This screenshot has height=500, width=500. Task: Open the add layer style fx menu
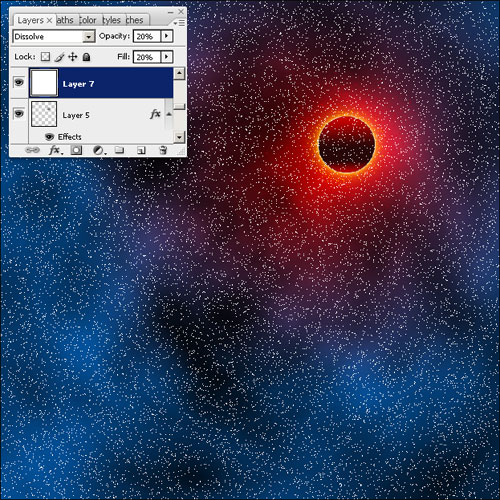coord(55,150)
